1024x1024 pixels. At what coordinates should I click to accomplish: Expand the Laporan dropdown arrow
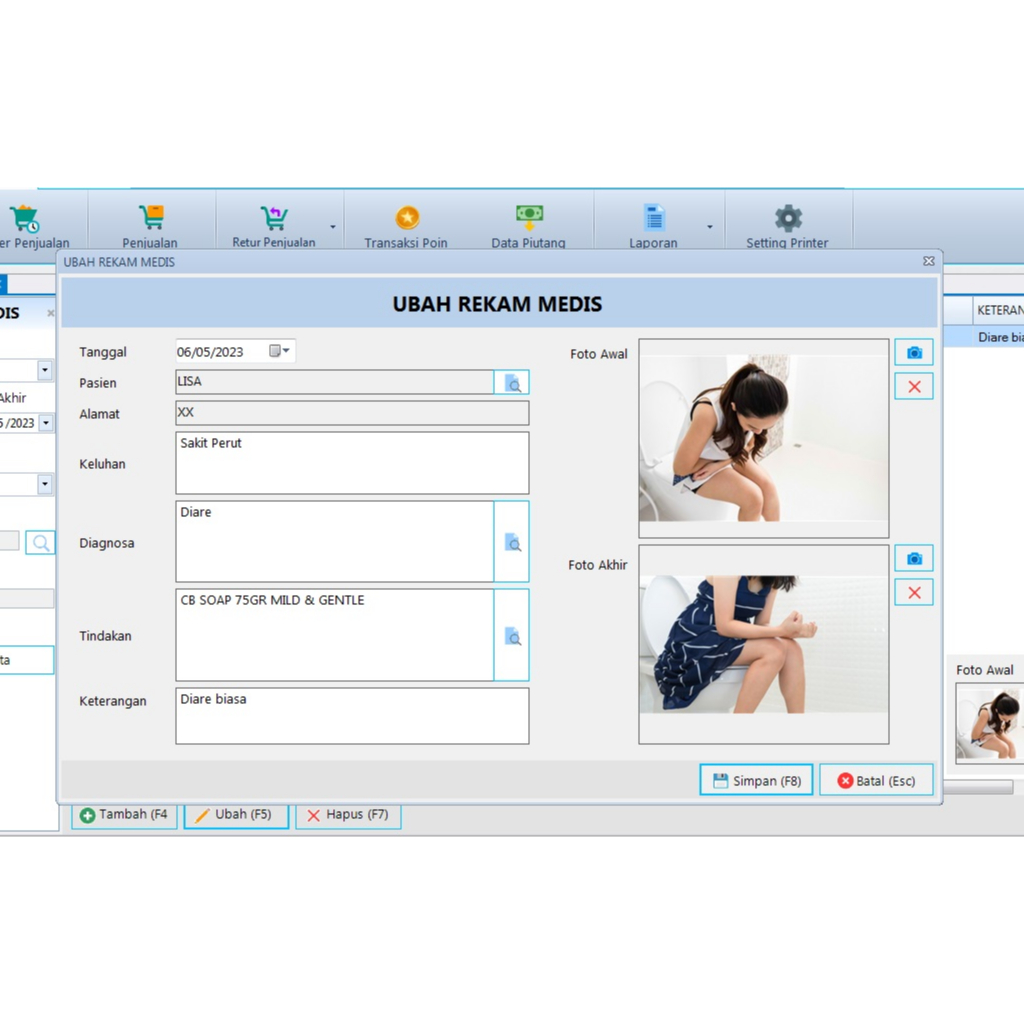(x=710, y=227)
